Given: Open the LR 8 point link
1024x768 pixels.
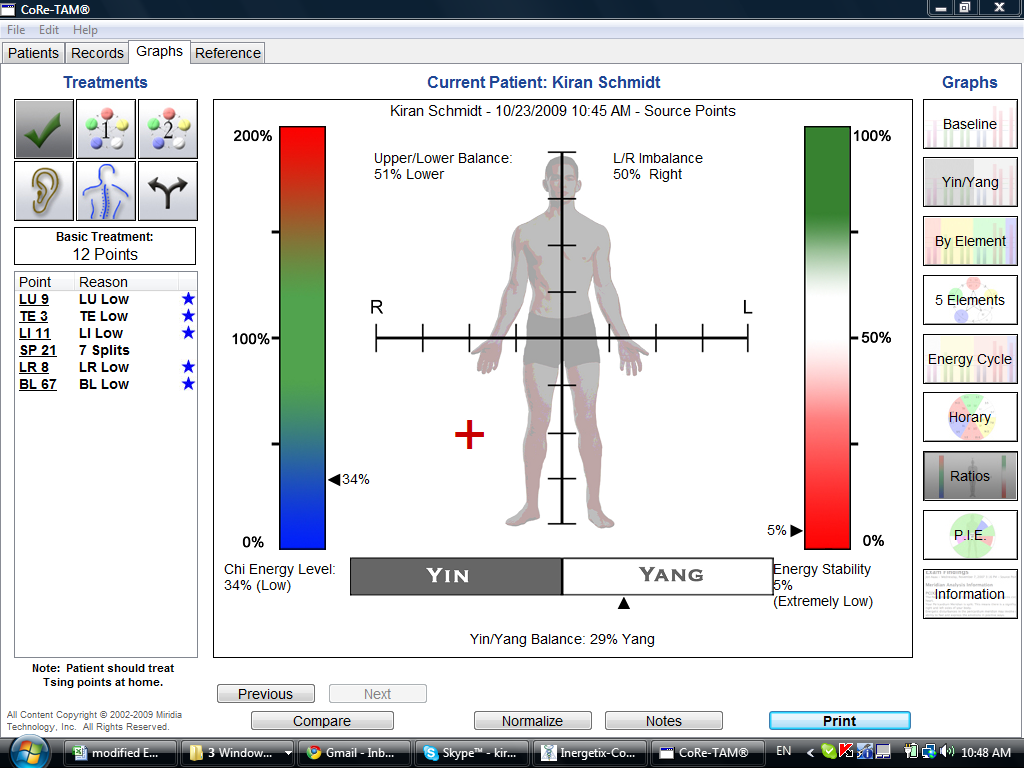Looking at the screenshot, I should point(34,367).
